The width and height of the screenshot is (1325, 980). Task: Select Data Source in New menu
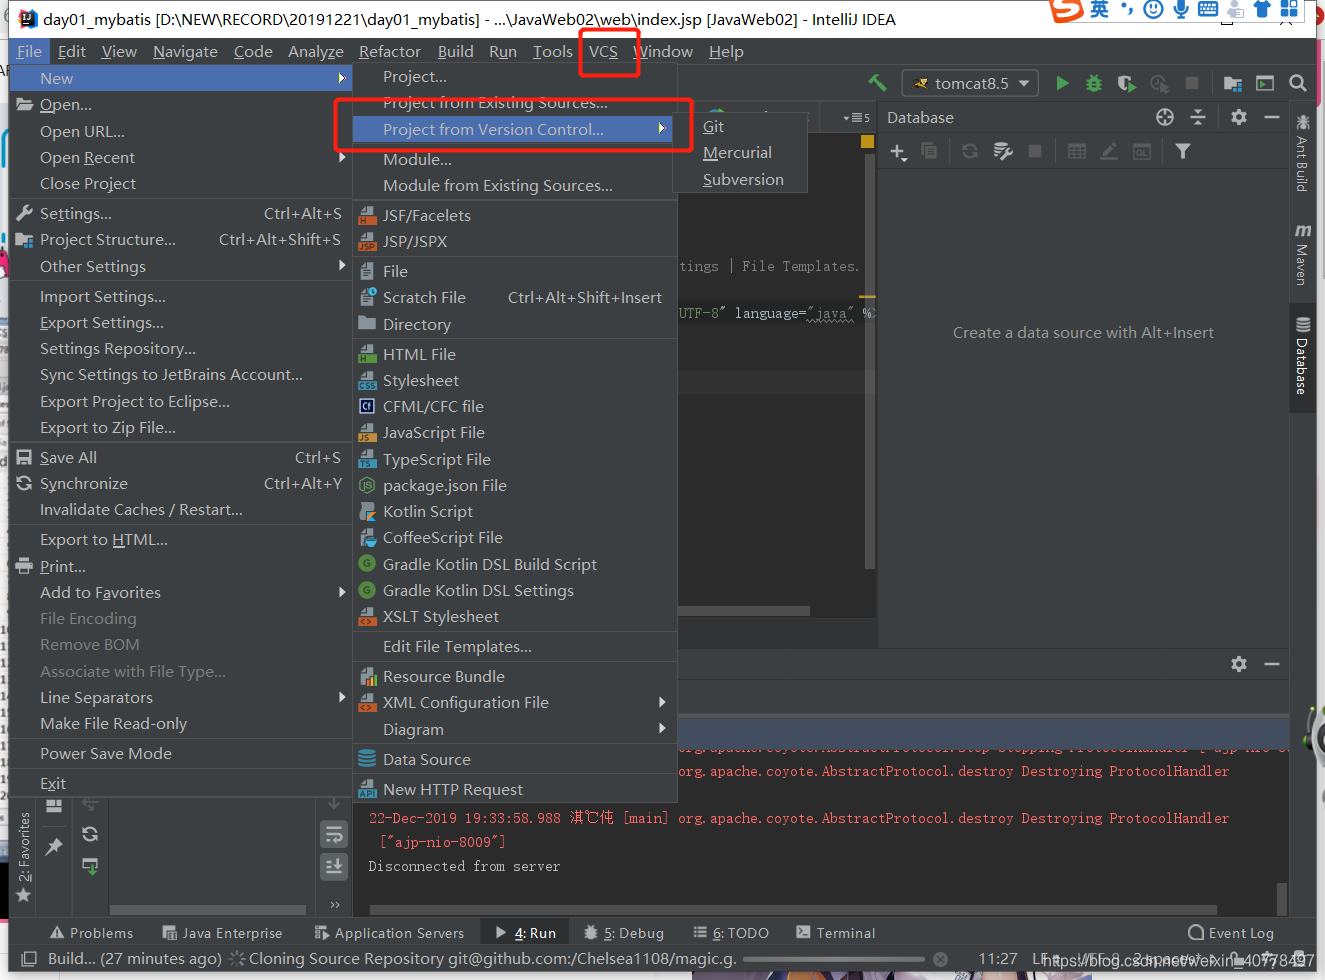[x=516, y=759]
